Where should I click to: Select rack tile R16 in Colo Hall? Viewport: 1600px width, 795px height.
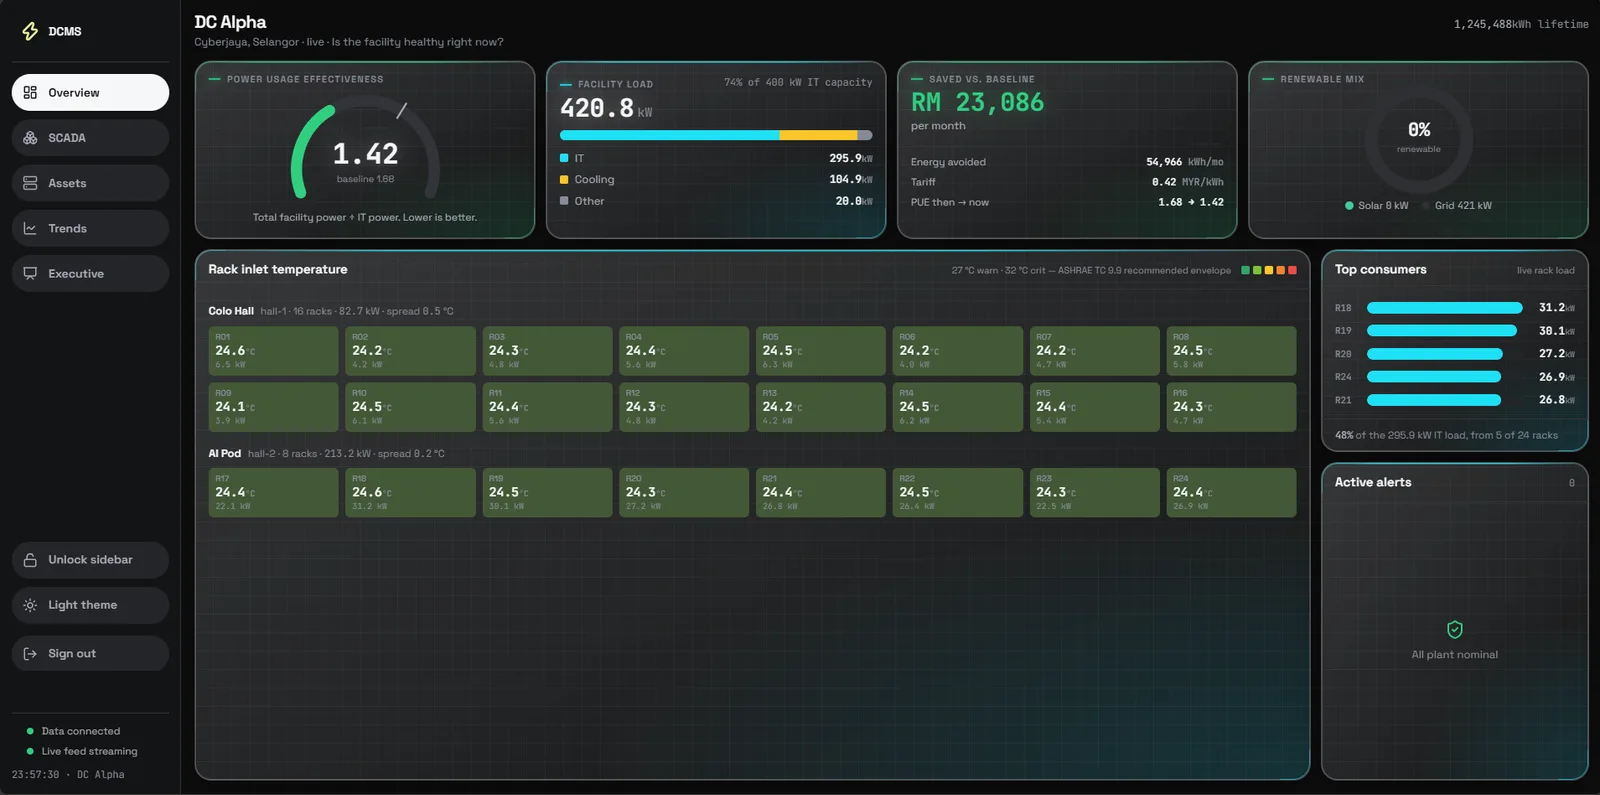click(x=1231, y=407)
